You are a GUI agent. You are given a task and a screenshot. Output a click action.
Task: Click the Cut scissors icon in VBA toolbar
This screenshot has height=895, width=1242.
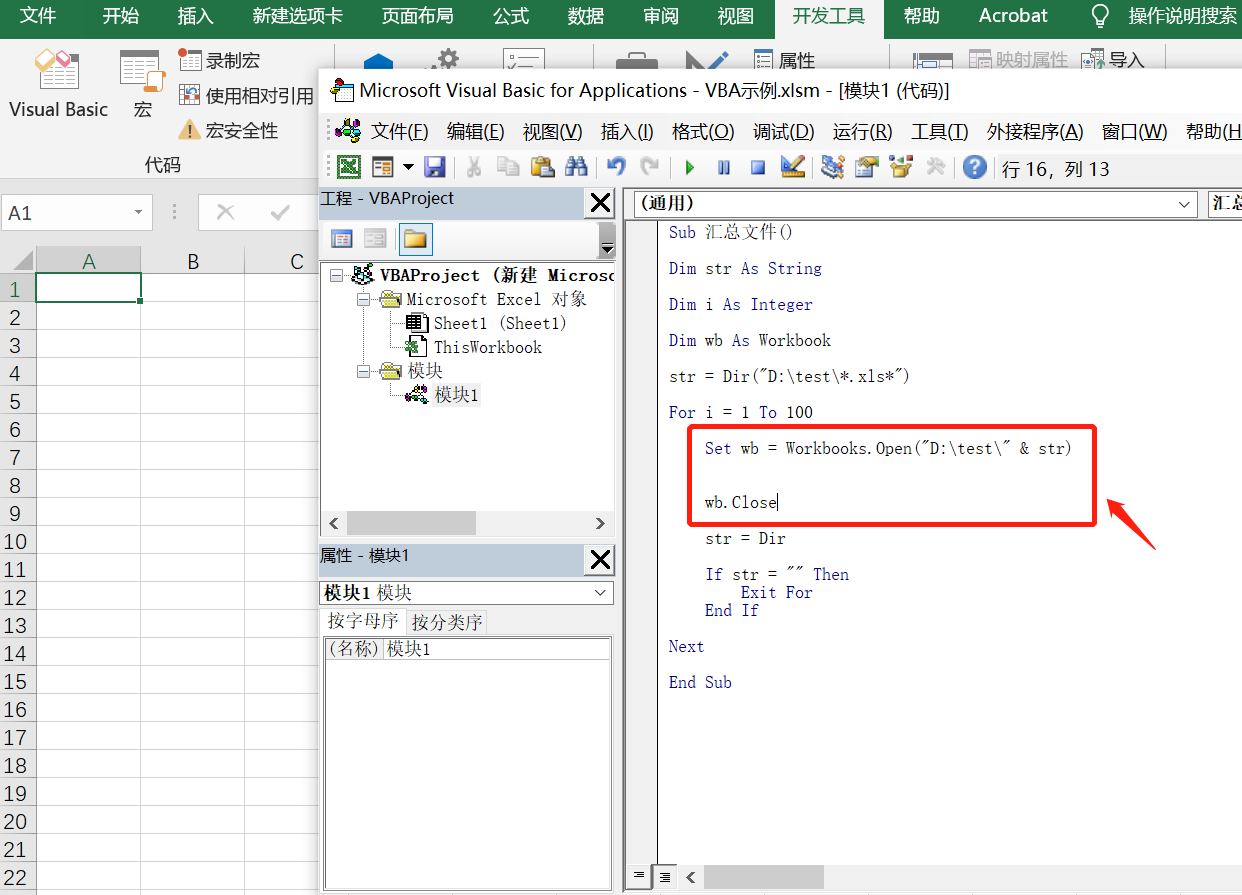point(474,167)
